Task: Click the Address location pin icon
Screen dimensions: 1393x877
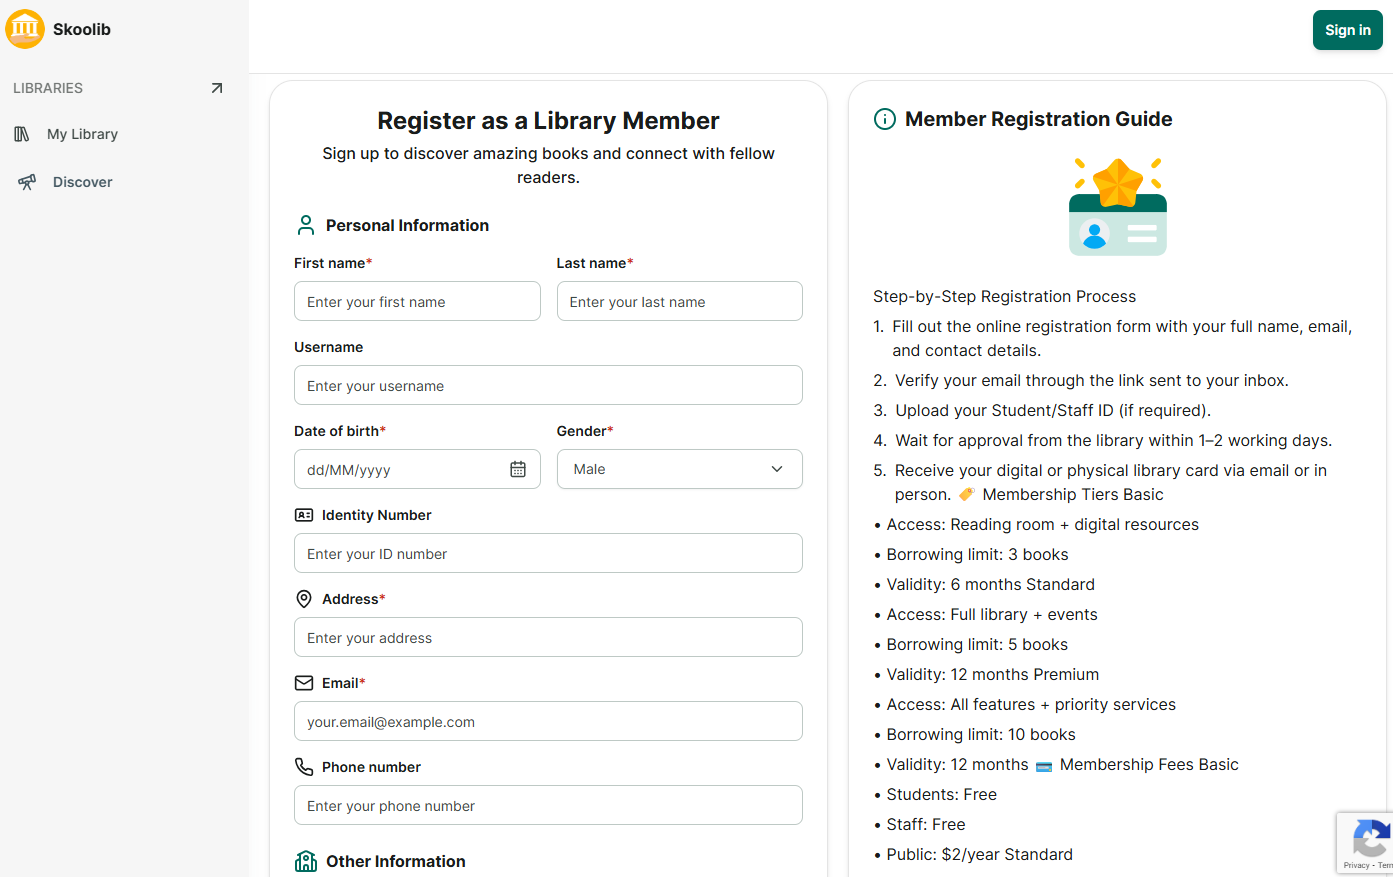Action: (304, 599)
